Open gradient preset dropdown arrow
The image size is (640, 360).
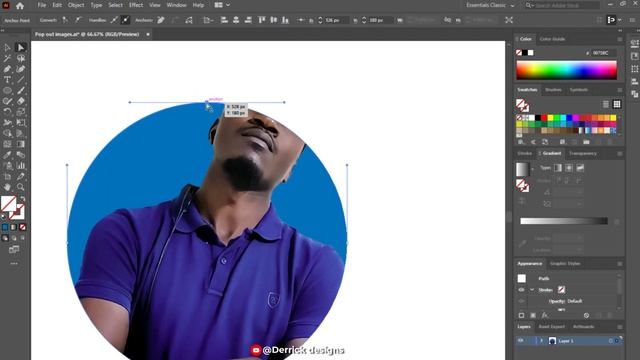(532, 169)
